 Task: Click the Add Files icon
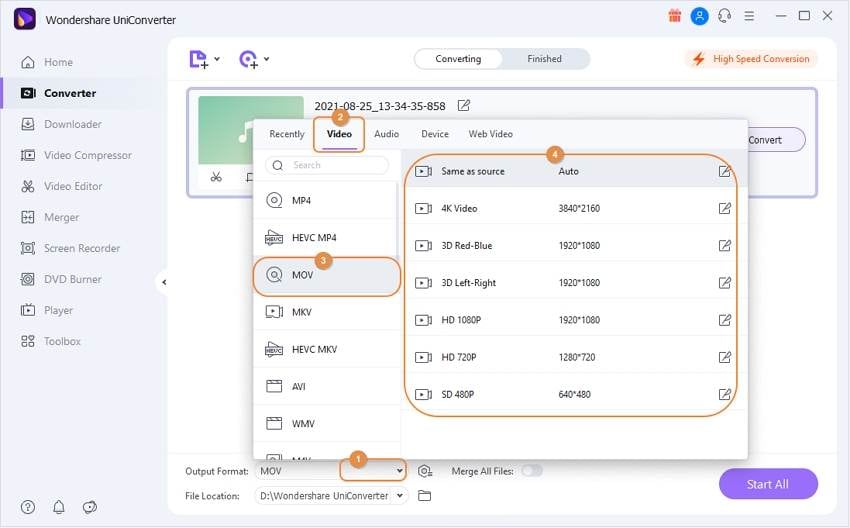pos(198,59)
